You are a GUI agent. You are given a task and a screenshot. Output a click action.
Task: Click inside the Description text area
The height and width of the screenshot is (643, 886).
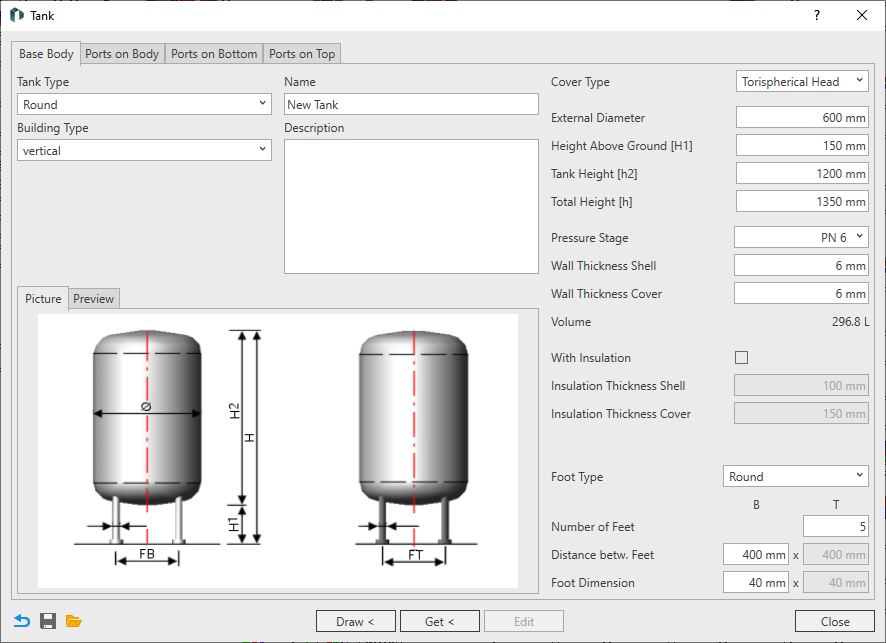coord(411,206)
